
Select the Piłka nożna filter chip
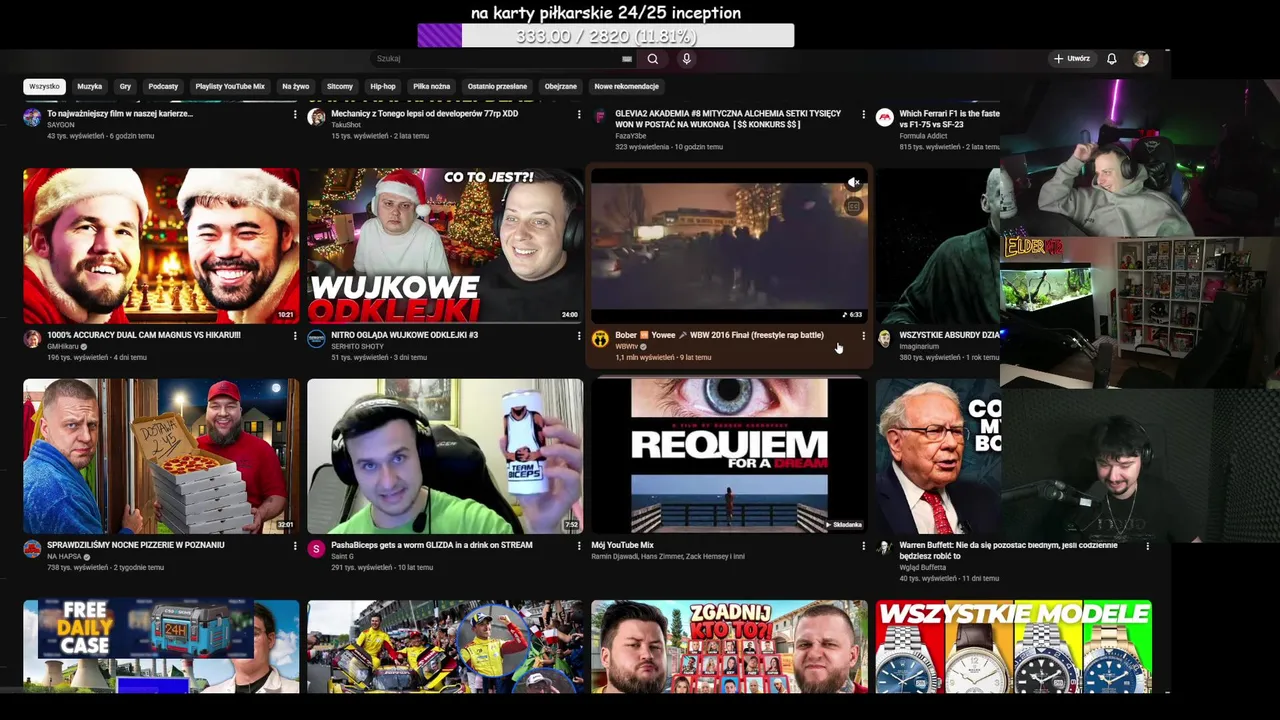(x=431, y=87)
